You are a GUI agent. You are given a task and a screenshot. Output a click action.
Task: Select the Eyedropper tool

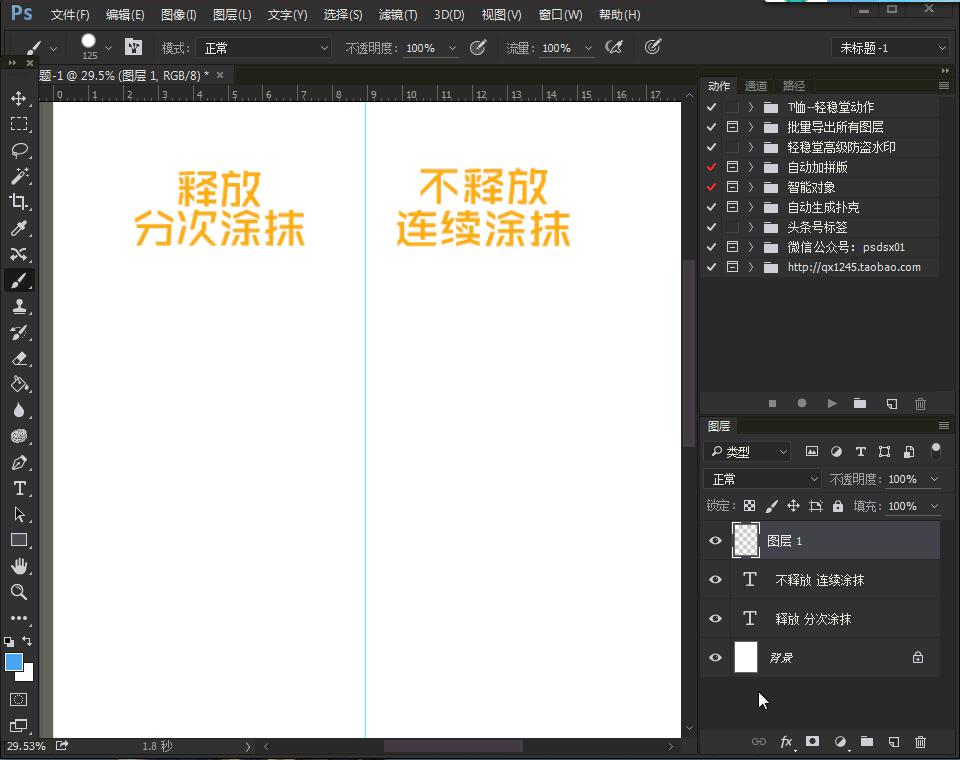pos(21,228)
